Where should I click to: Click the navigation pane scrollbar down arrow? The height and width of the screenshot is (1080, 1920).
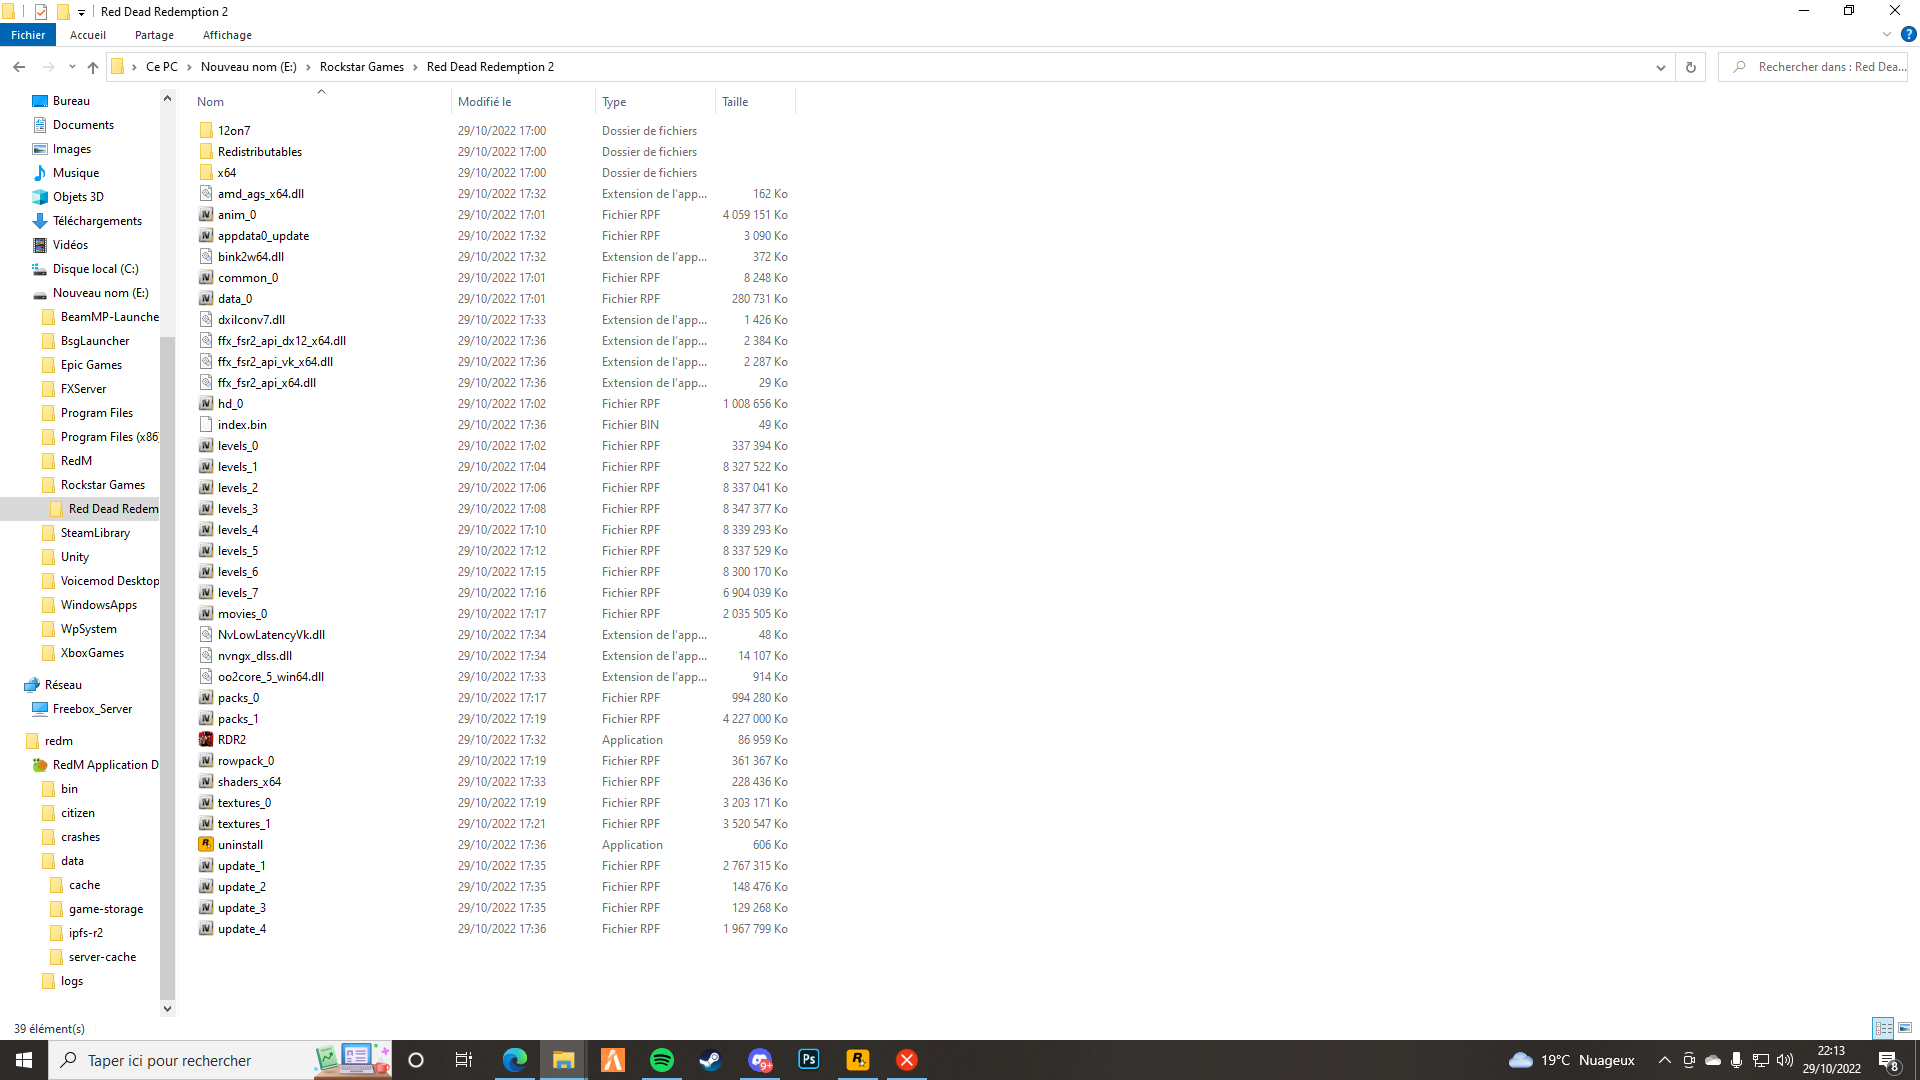(x=167, y=1008)
